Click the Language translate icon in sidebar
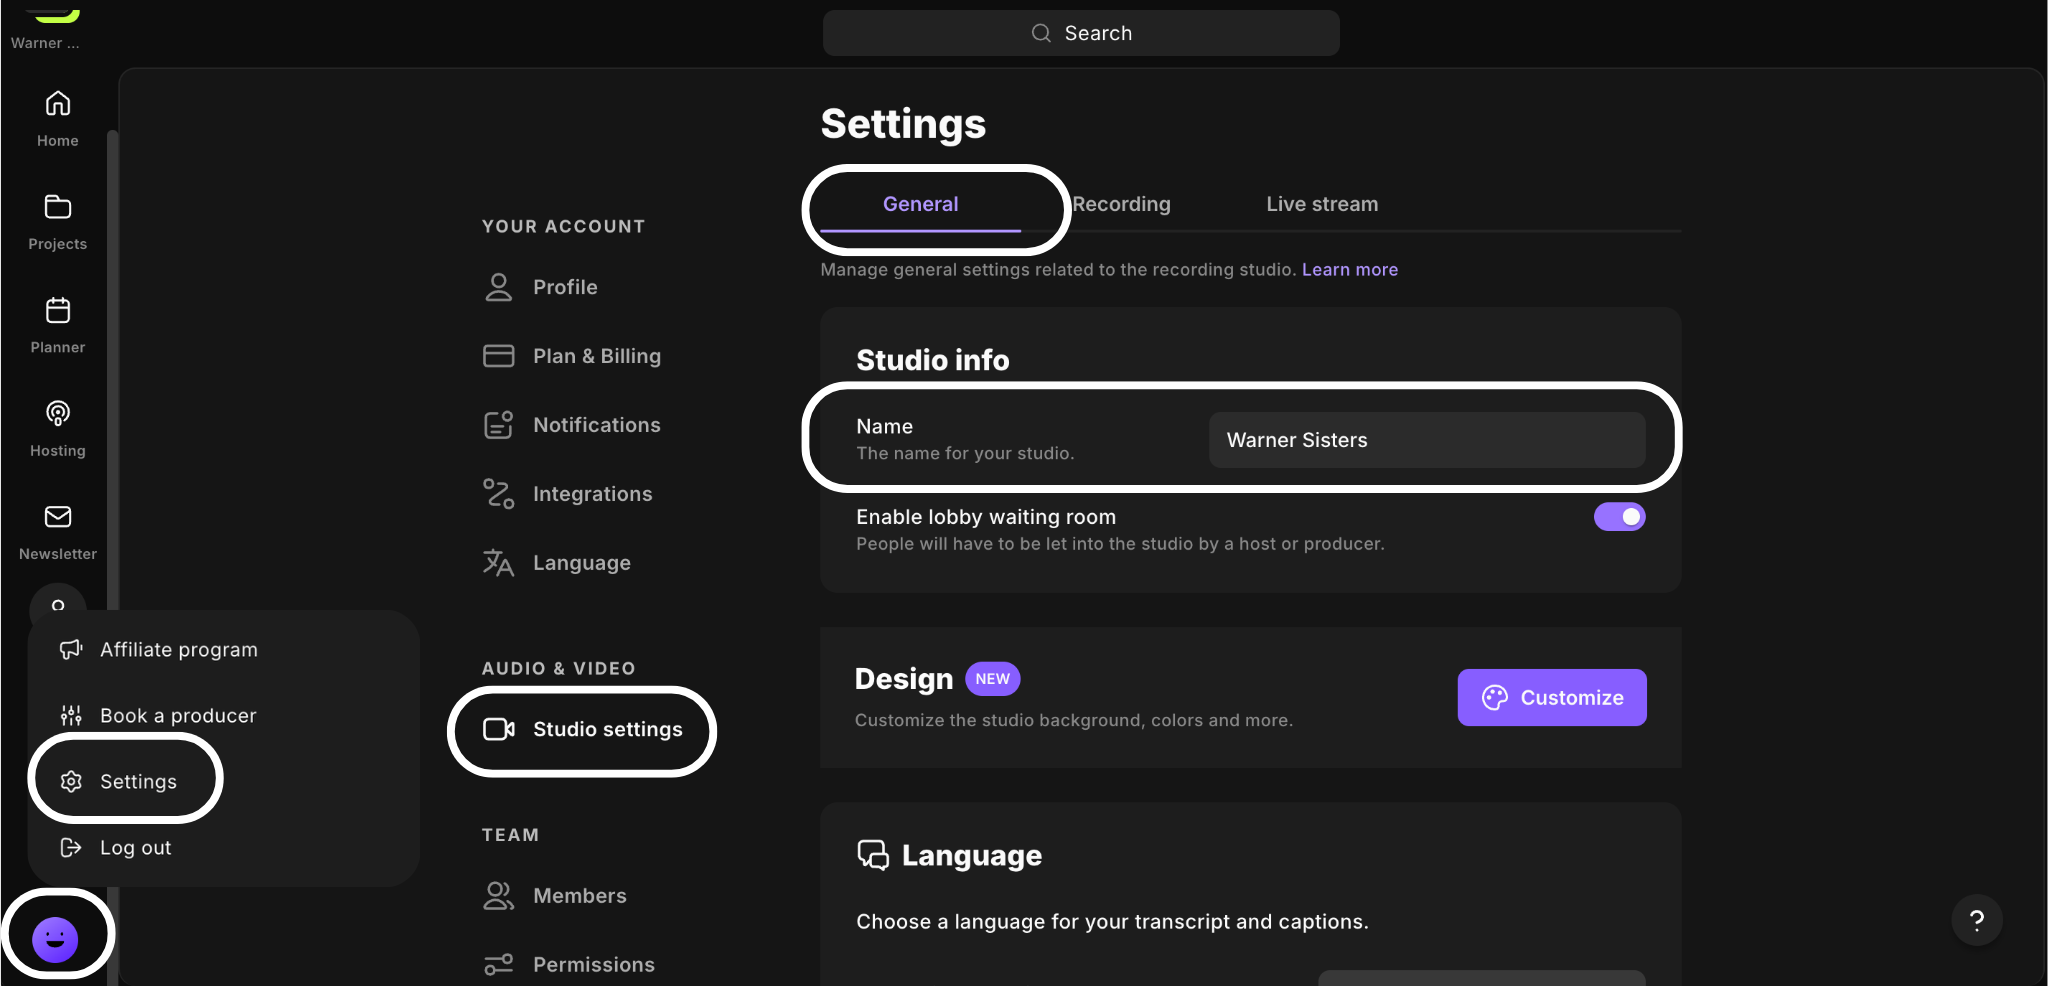Image resolution: width=2048 pixels, height=986 pixels. [x=498, y=563]
